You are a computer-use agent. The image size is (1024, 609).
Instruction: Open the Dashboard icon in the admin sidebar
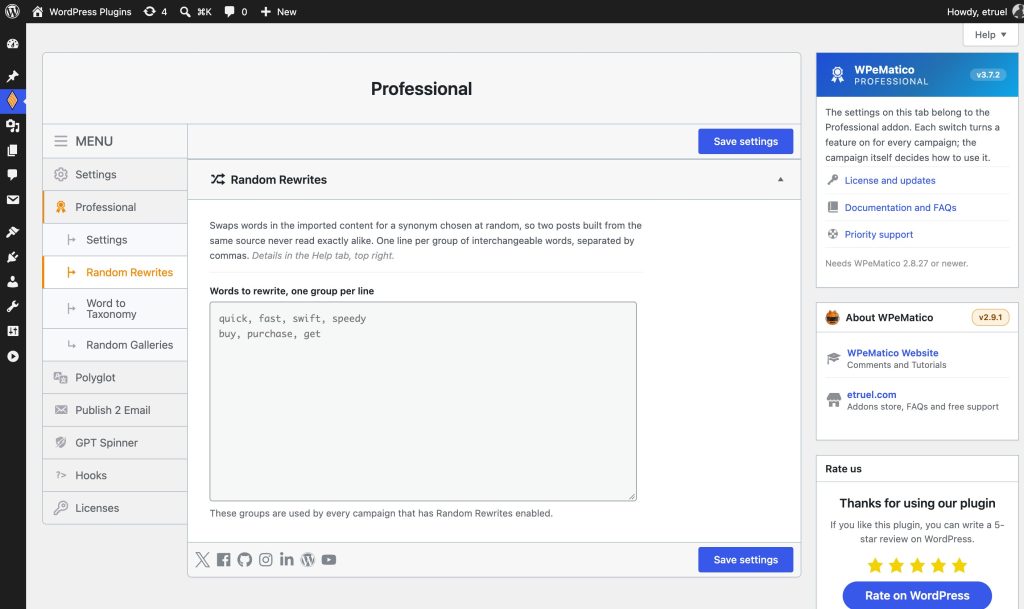pyautogui.click(x=12, y=44)
